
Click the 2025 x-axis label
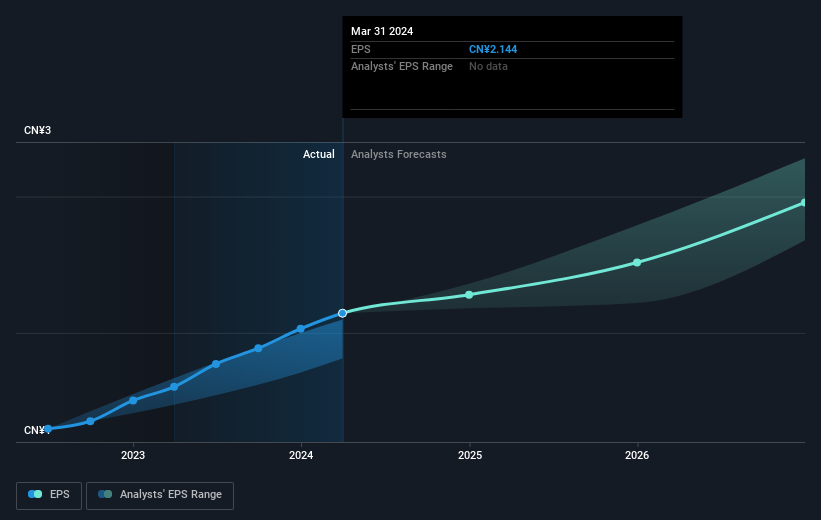pos(470,455)
